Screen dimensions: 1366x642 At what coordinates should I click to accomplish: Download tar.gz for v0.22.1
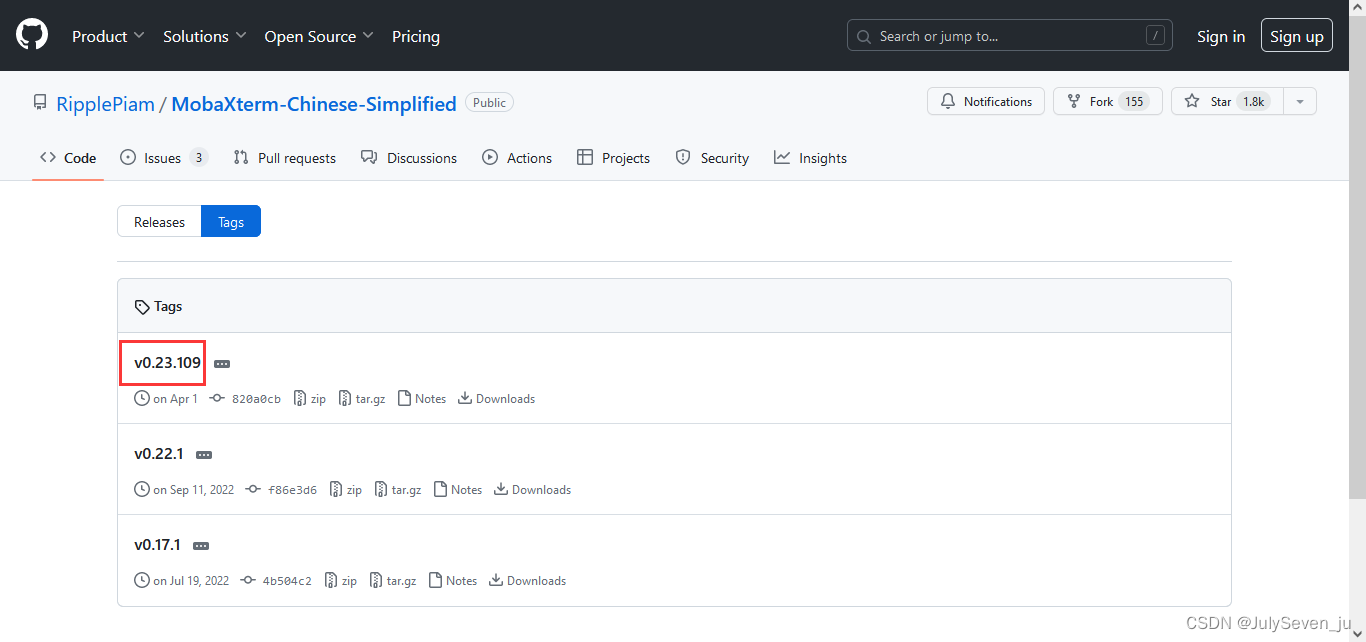coord(398,490)
